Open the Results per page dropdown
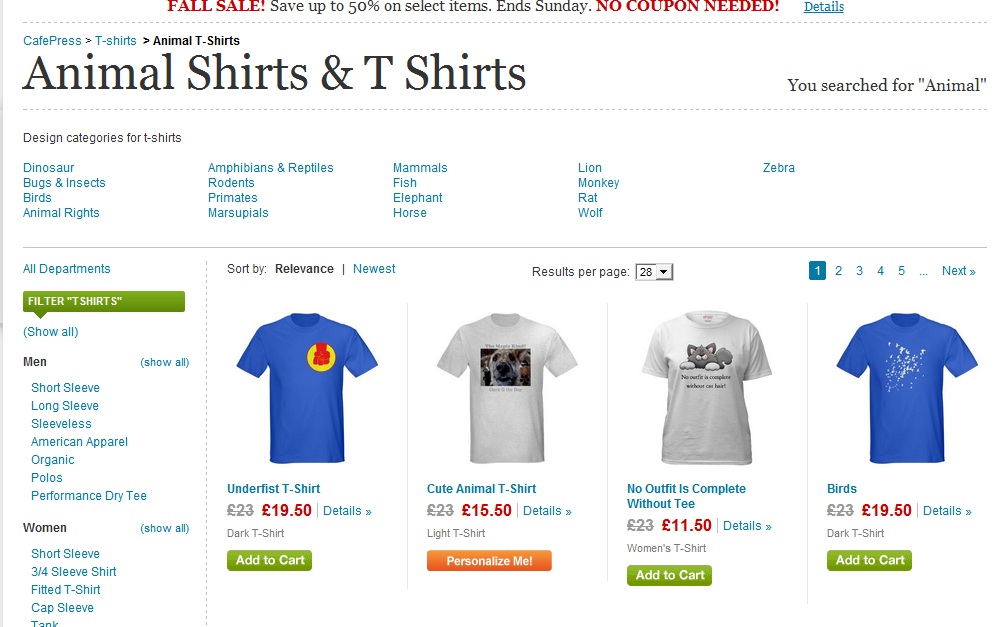This screenshot has height=627, width=1007. click(654, 272)
